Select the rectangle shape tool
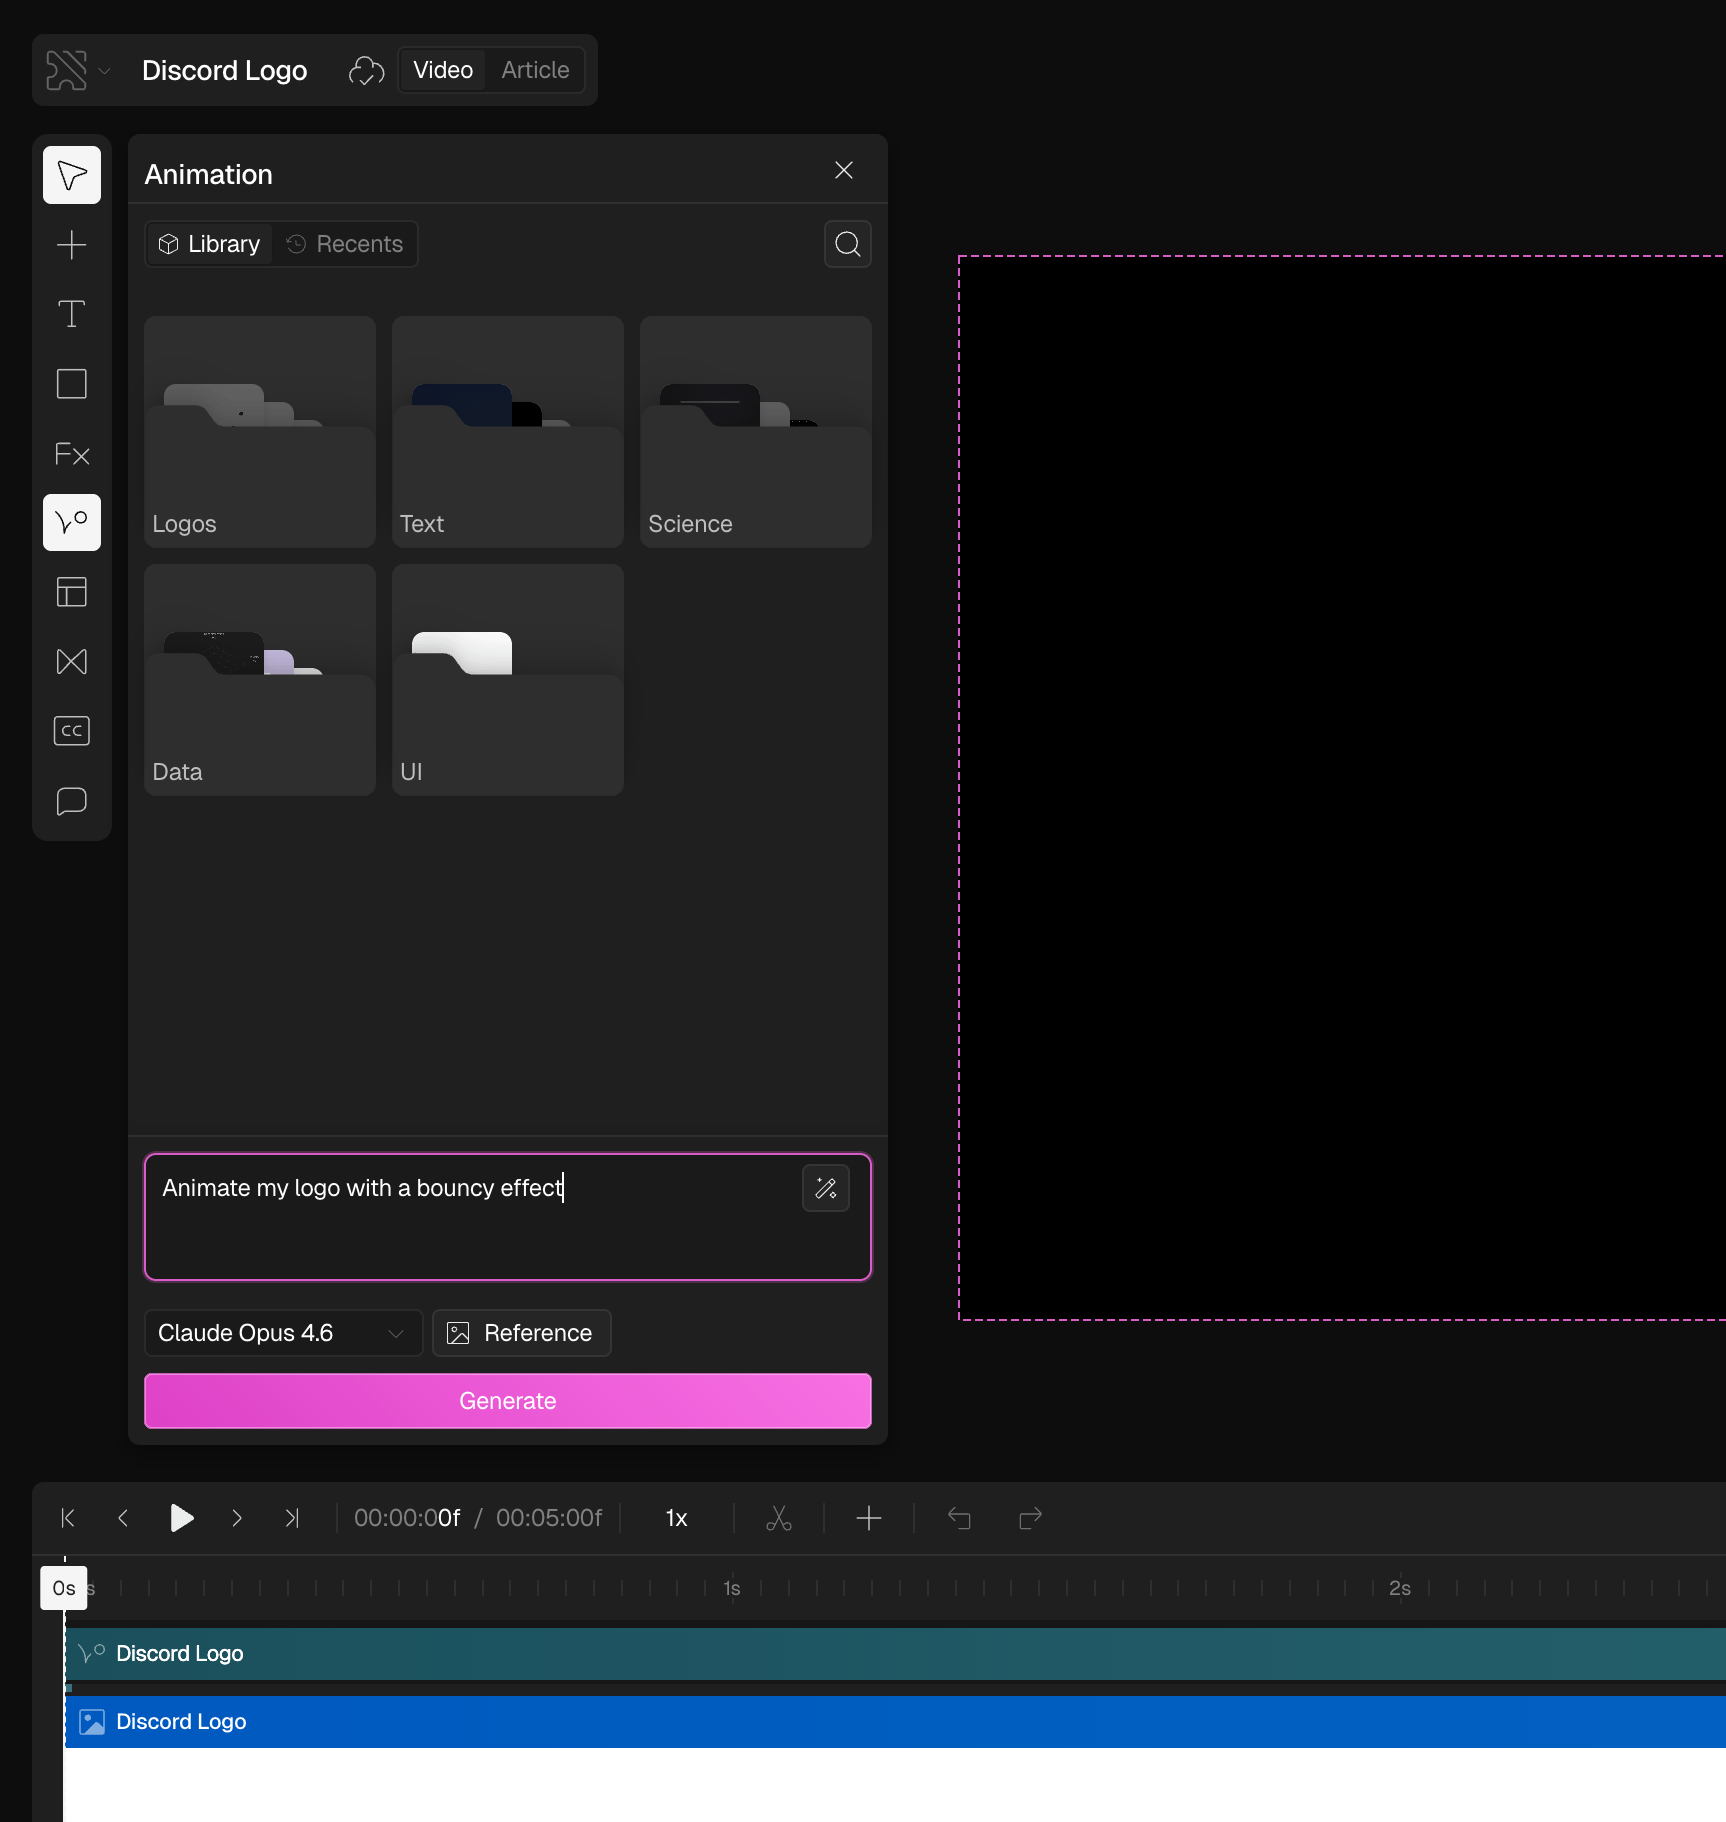 click(x=72, y=384)
